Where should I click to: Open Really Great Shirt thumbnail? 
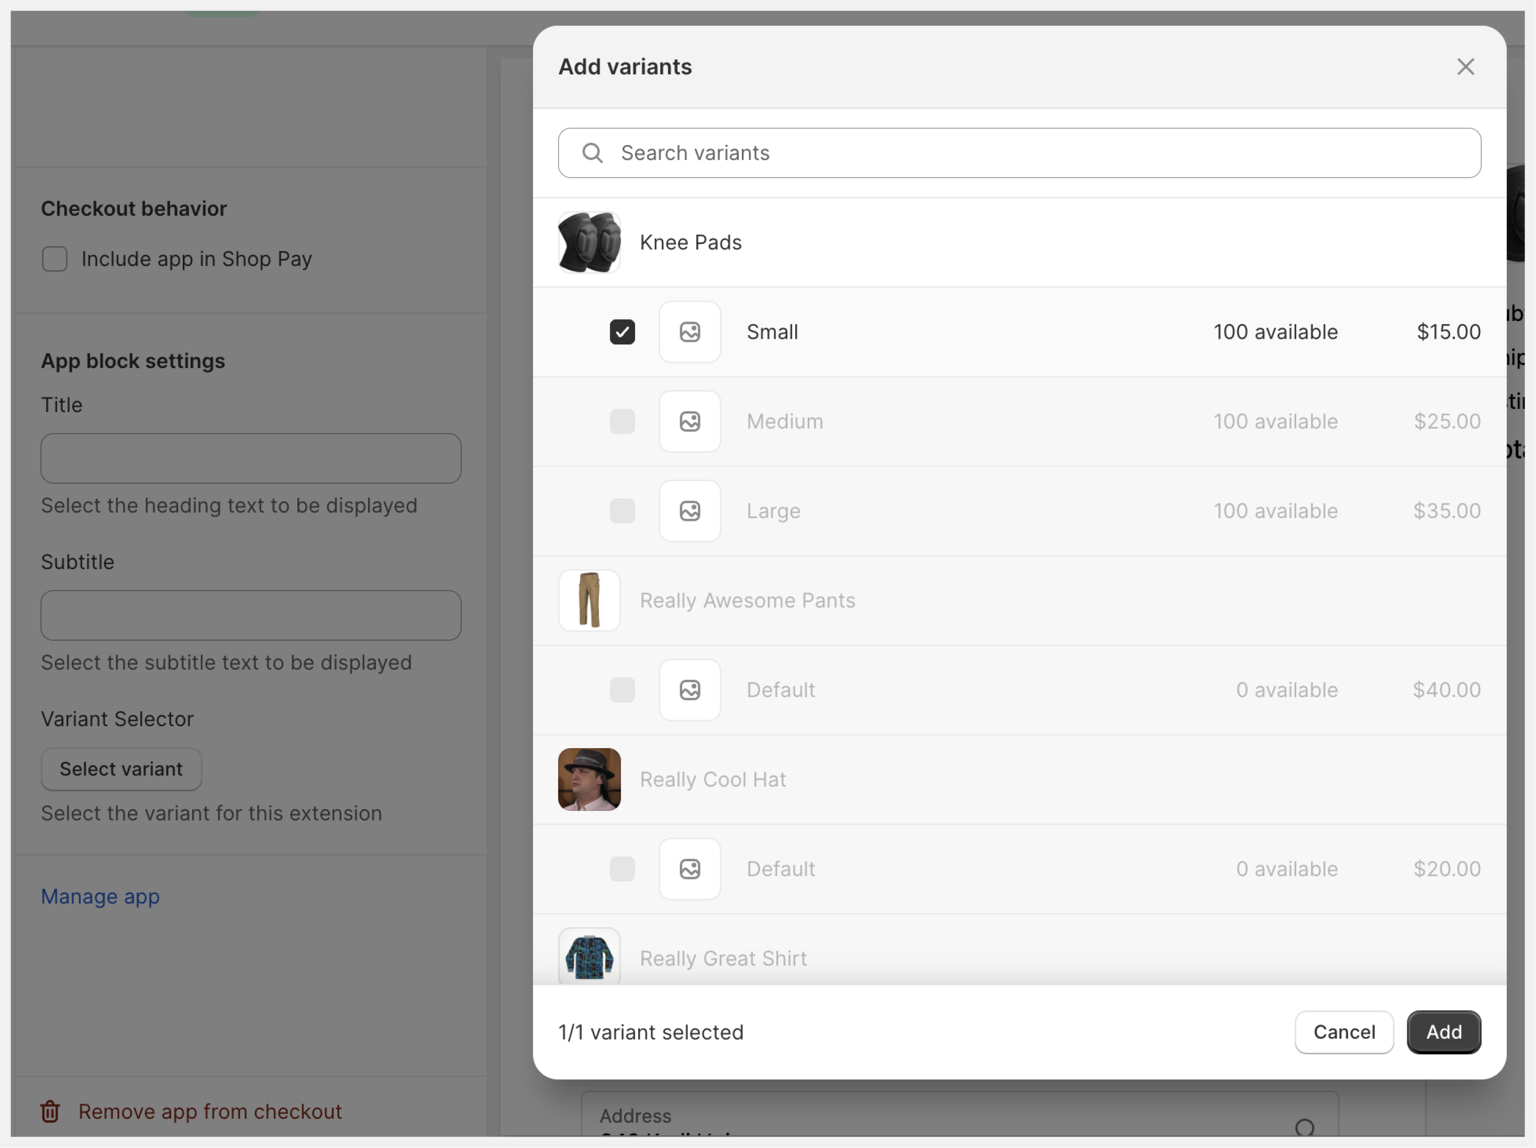[x=589, y=956]
